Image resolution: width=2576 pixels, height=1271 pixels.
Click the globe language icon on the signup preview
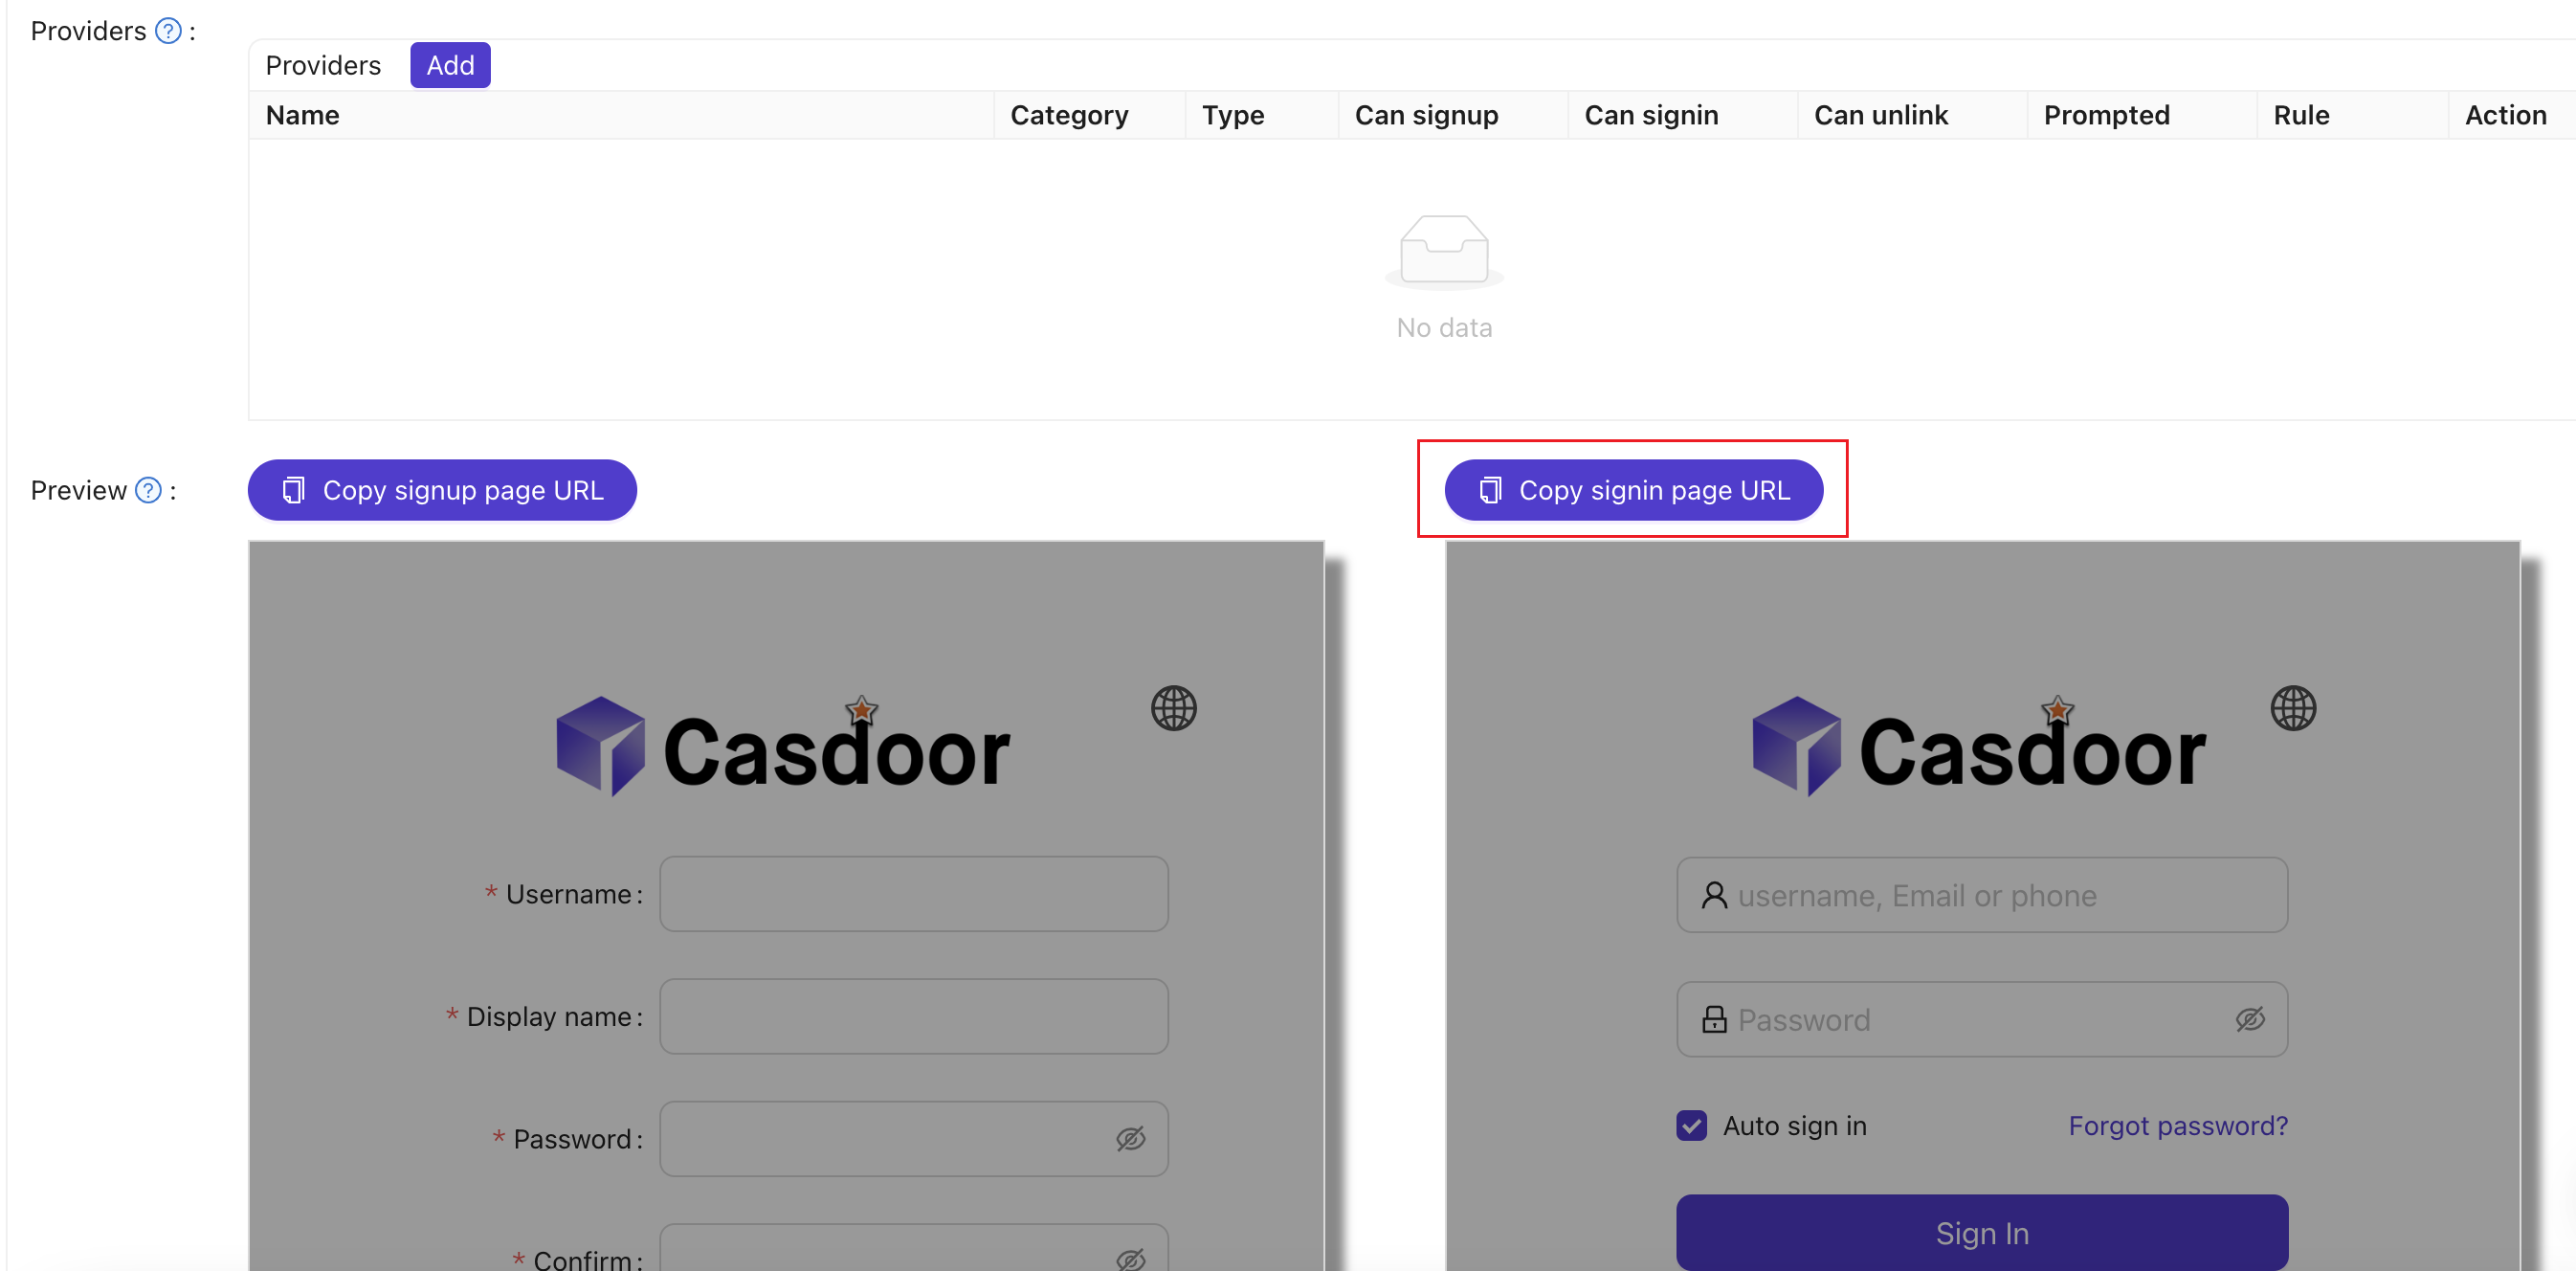[1174, 708]
